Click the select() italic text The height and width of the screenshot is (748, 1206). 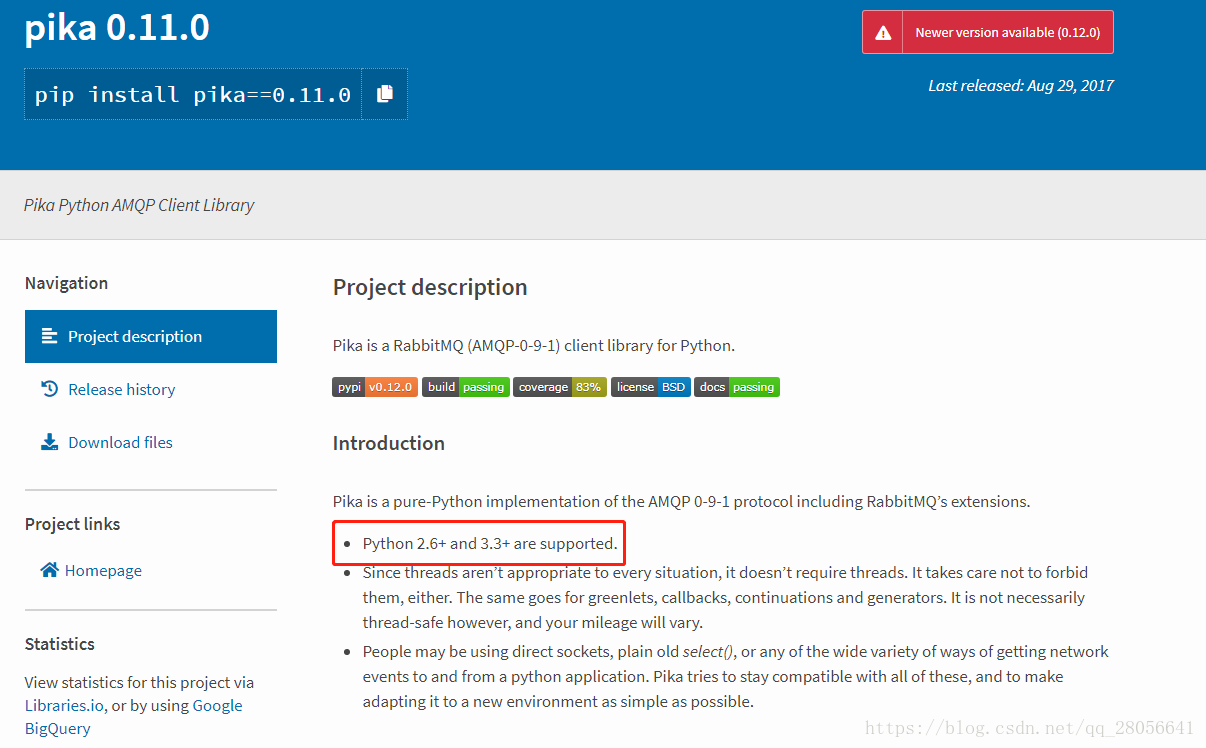pyautogui.click(x=708, y=651)
